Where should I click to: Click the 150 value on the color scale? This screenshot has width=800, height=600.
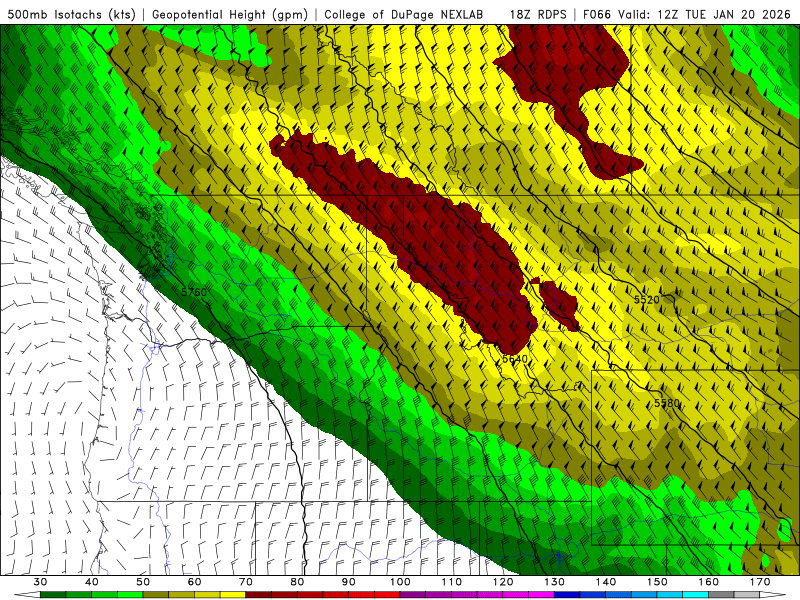coord(657,582)
